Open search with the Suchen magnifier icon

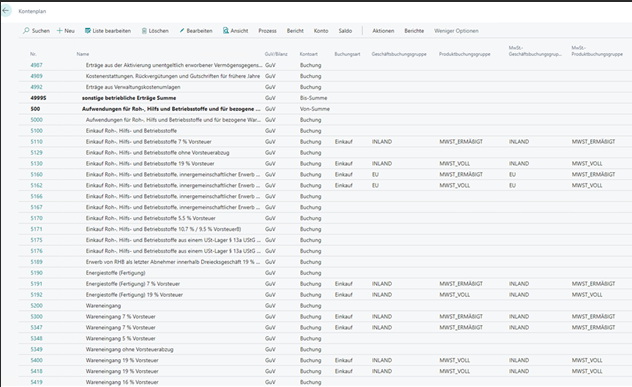click(x=26, y=31)
